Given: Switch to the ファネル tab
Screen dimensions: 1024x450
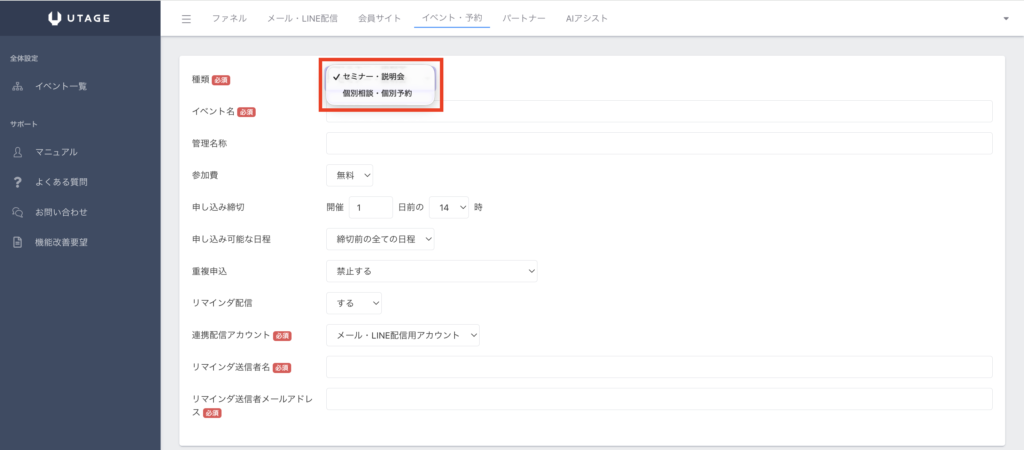Looking at the screenshot, I should tap(229, 19).
